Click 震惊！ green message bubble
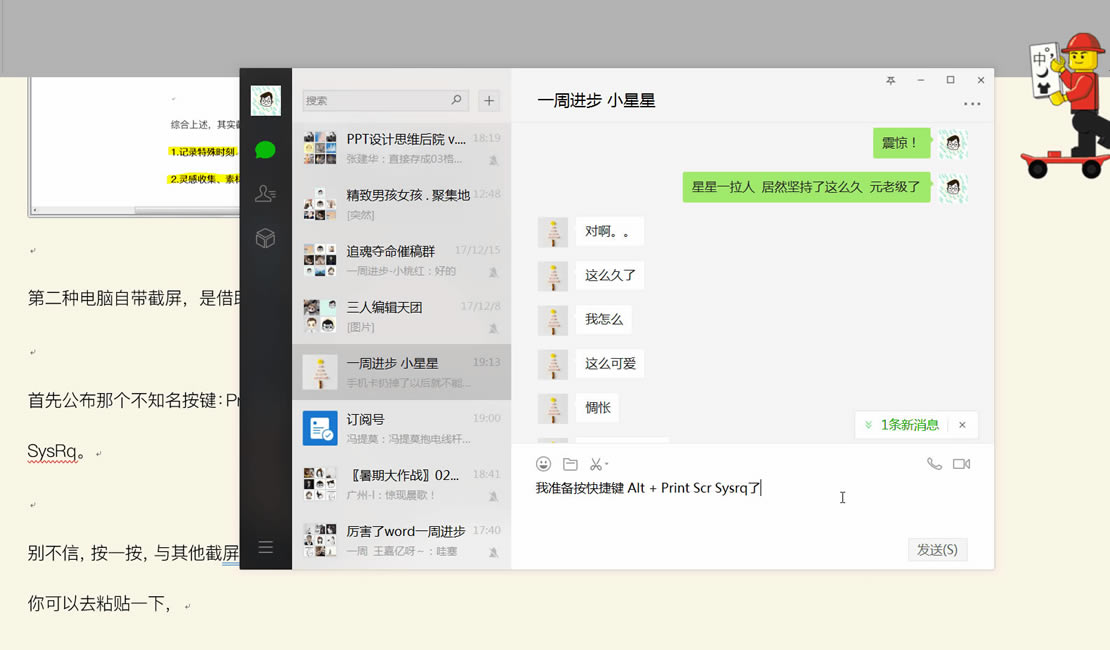The height and width of the screenshot is (650, 1110). coord(901,143)
